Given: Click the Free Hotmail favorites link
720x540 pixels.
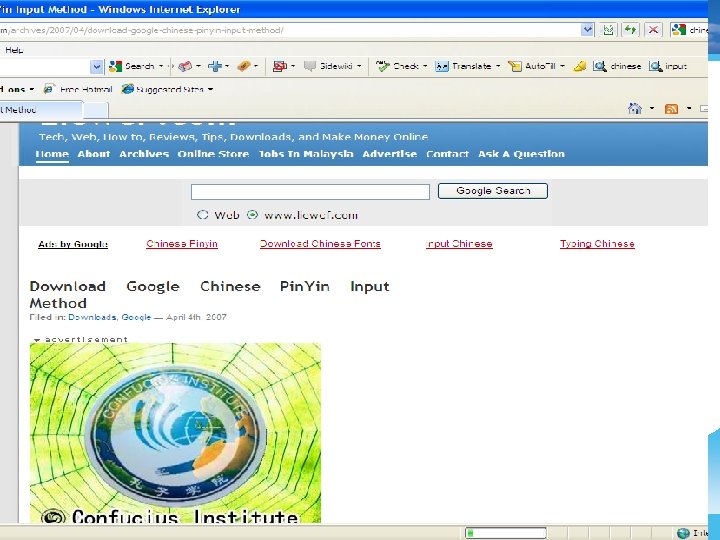Looking at the screenshot, I should tap(78, 89).
